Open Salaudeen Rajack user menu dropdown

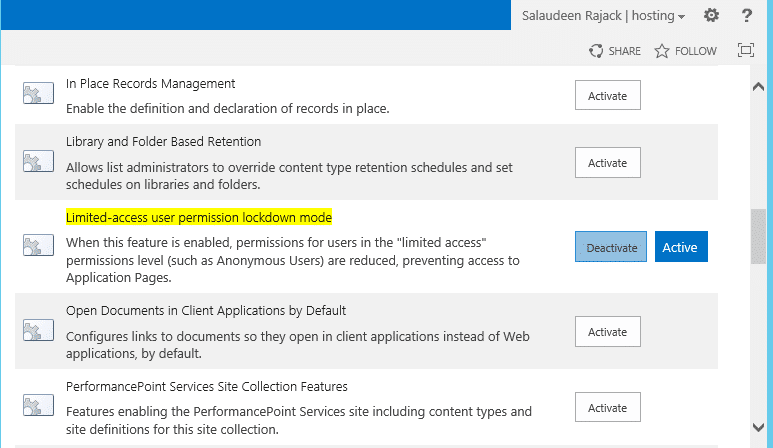[603, 16]
